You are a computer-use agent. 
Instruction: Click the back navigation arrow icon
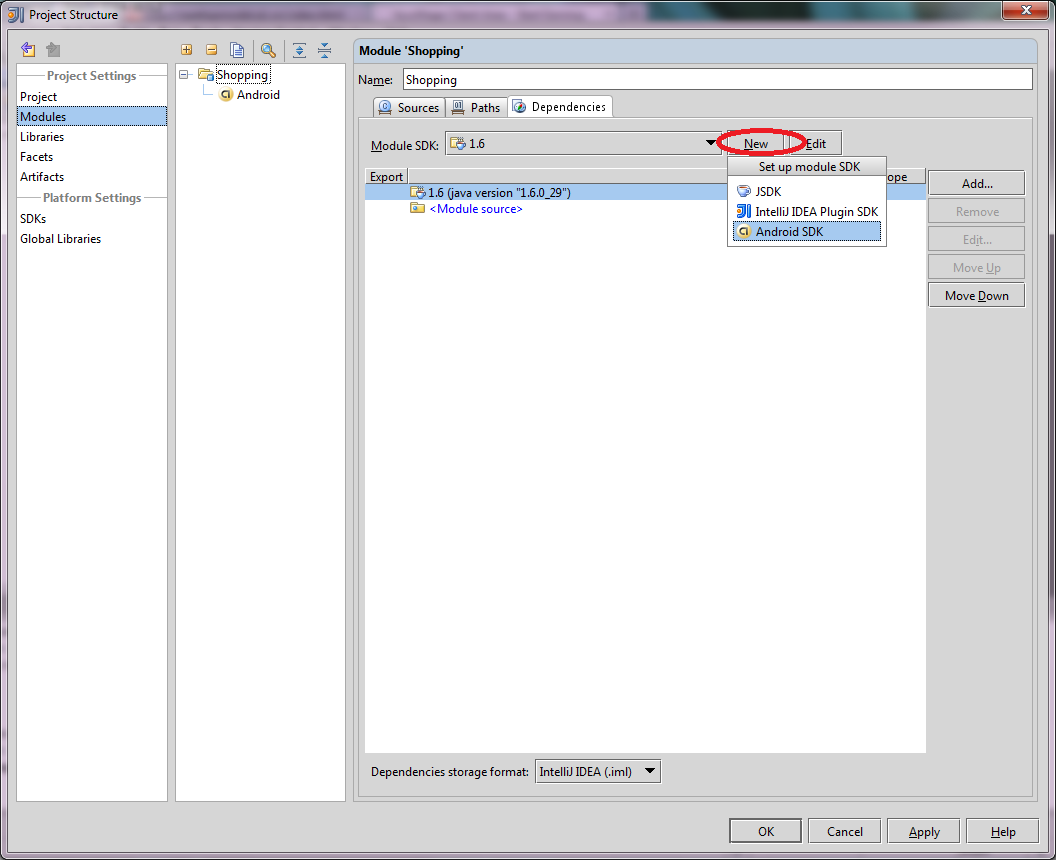tap(28, 49)
